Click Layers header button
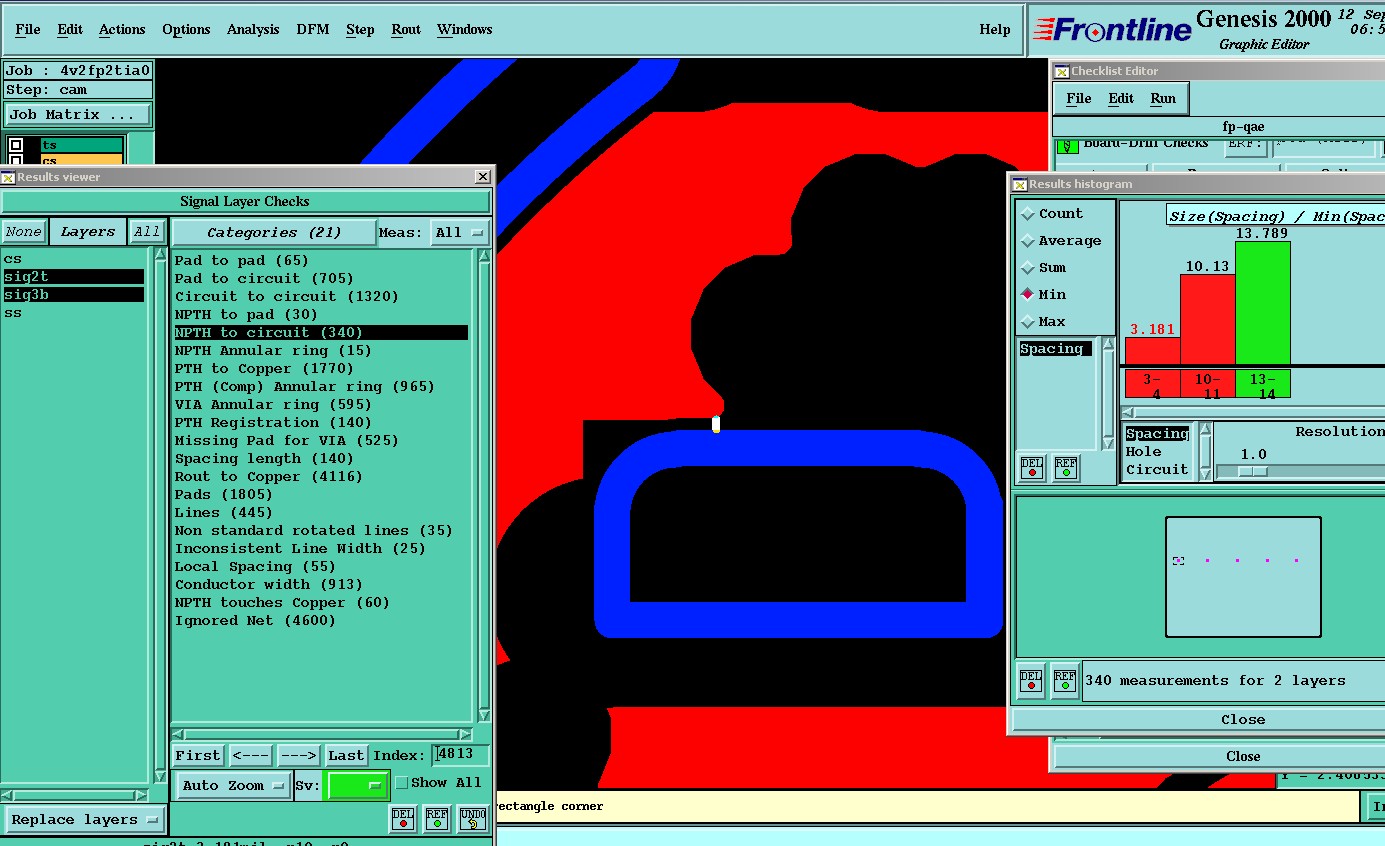The image size is (1385, 846). (x=88, y=232)
